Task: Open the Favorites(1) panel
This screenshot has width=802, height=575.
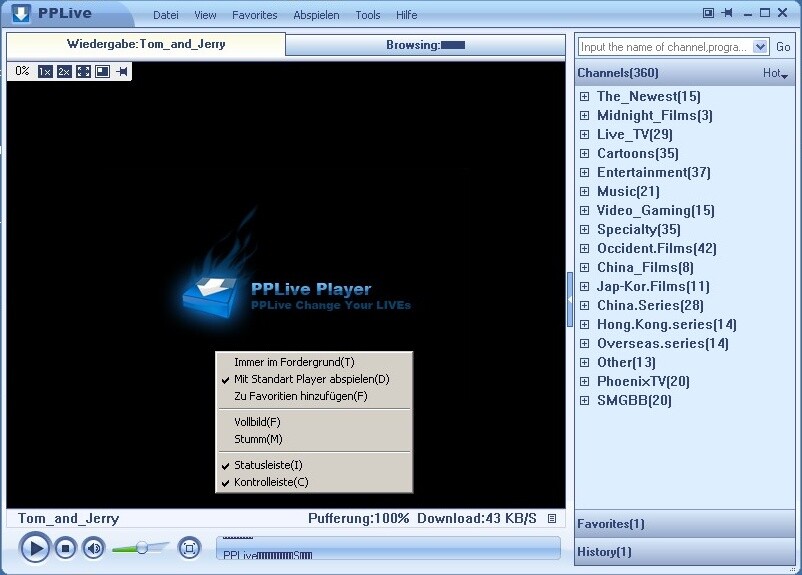Action: [x=684, y=524]
